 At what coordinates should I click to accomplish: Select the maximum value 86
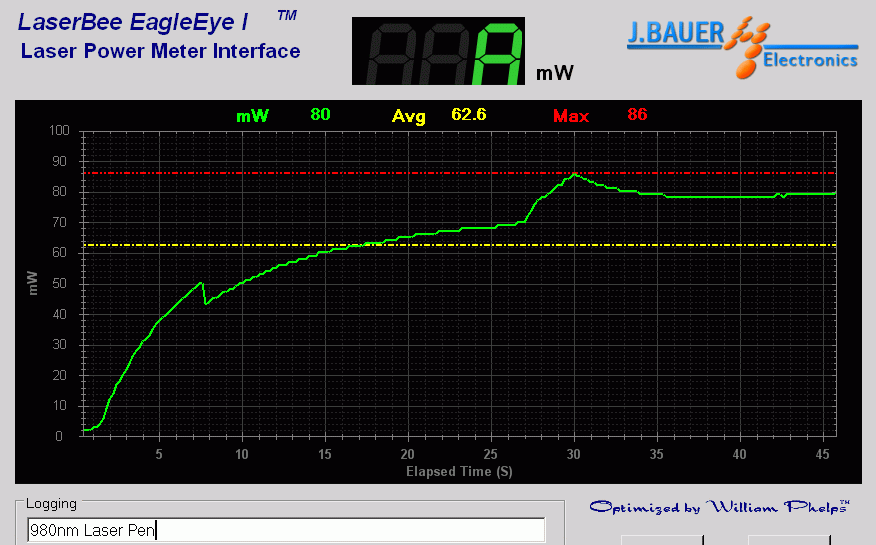pyautogui.click(x=637, y=115)
